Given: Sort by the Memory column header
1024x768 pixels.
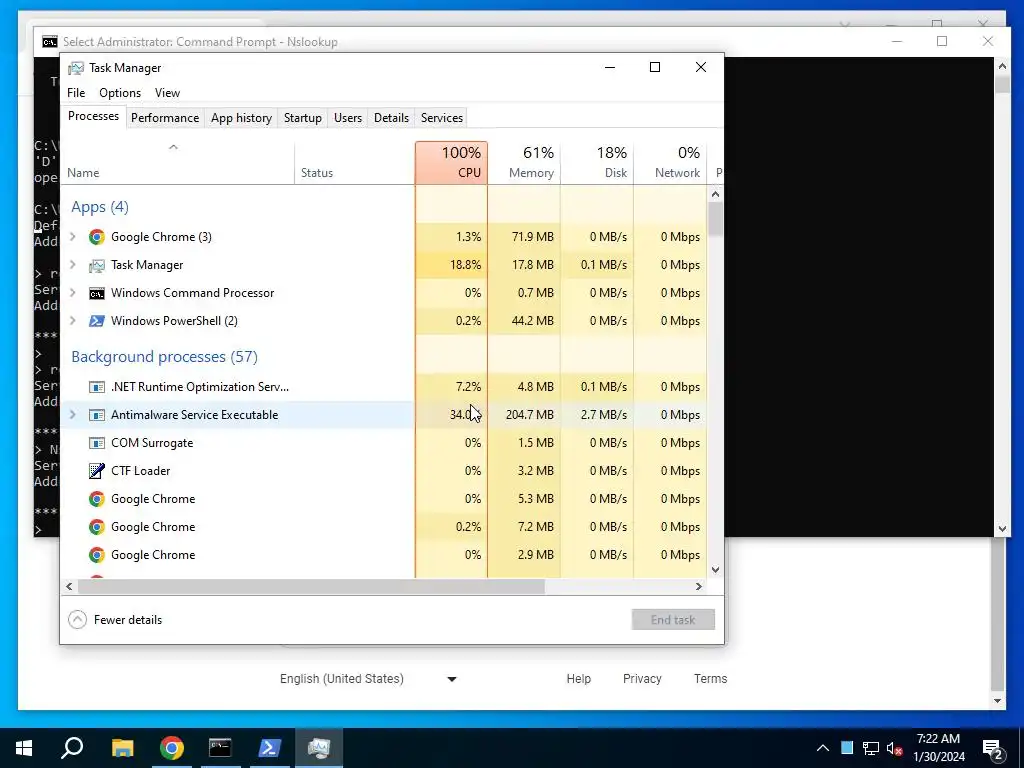Looking at the screenshot, I should (524, 163).
